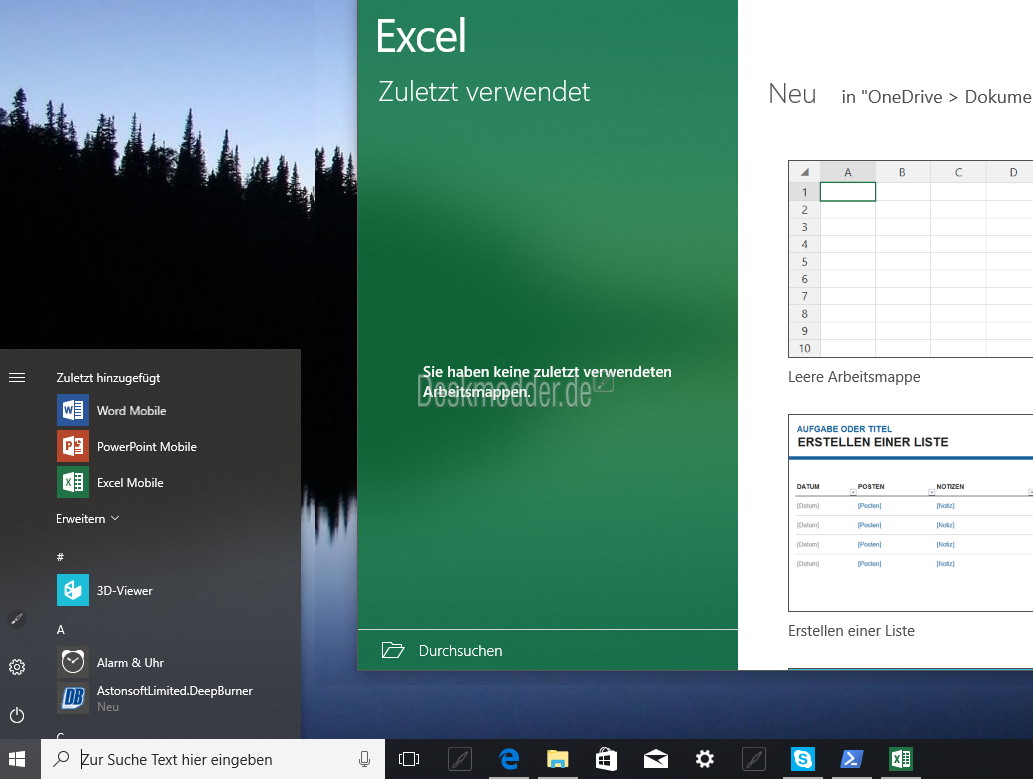Click the "Sie haben keine zuletzt verwendeten Arbeitsmappen." message

point(547,382)
